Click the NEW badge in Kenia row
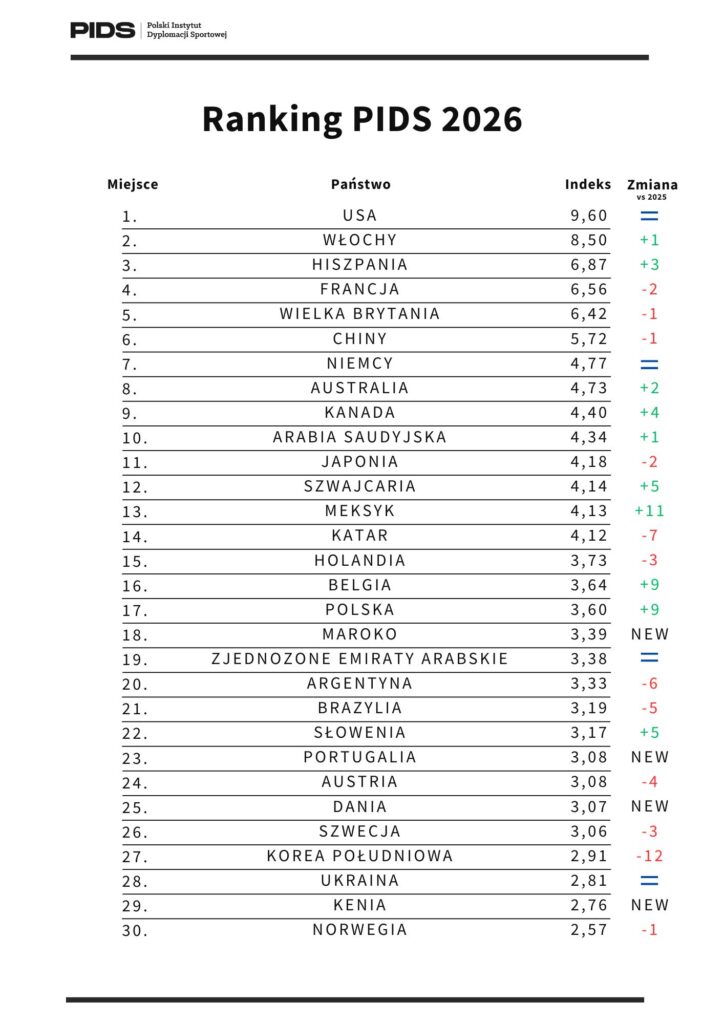The height and width of the screenshot is (1024, 724). [x=650, y=905]
